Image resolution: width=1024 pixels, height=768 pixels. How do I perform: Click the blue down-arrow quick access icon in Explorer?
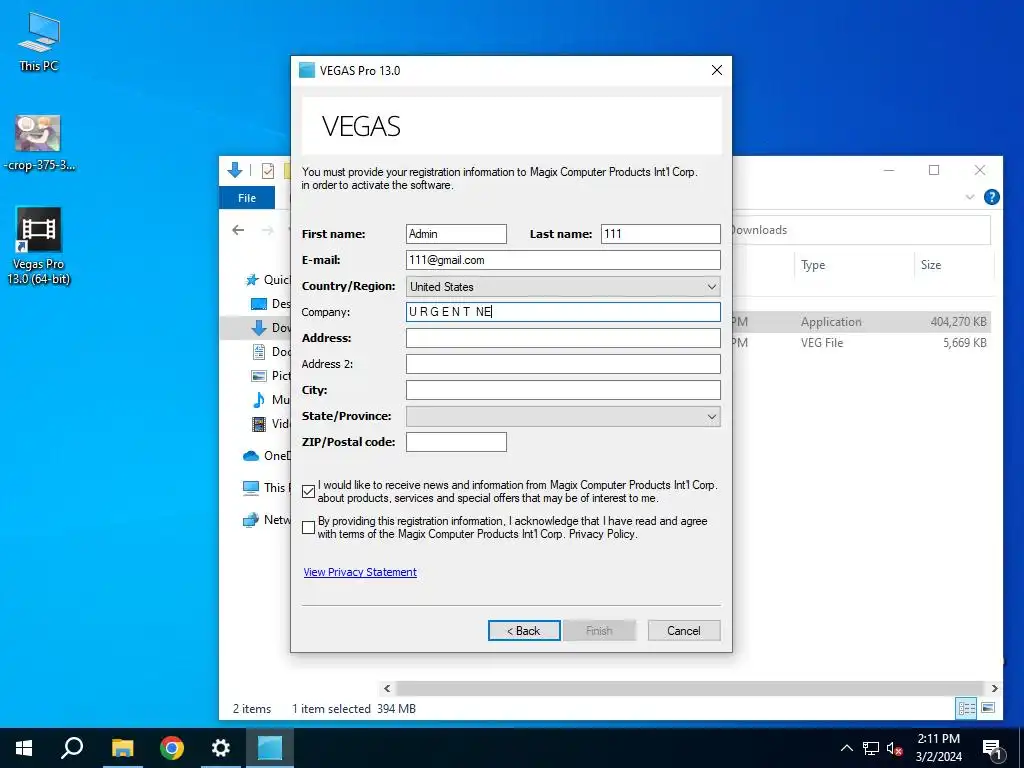click(x=234, y=170)
